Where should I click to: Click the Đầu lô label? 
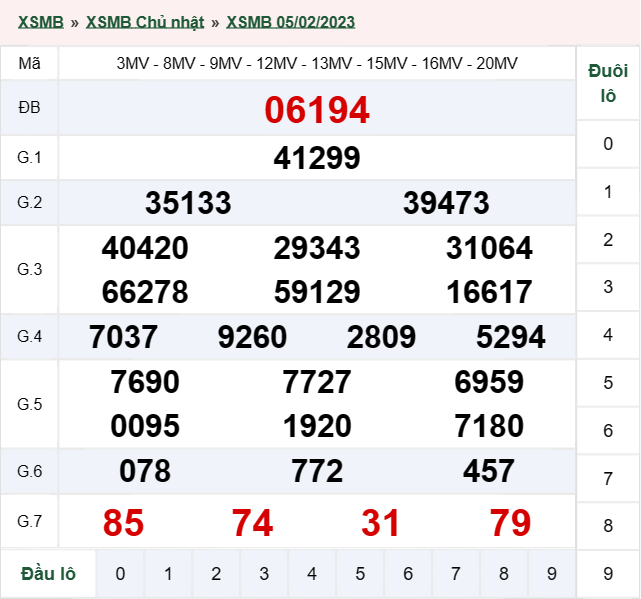click(48, 574)
